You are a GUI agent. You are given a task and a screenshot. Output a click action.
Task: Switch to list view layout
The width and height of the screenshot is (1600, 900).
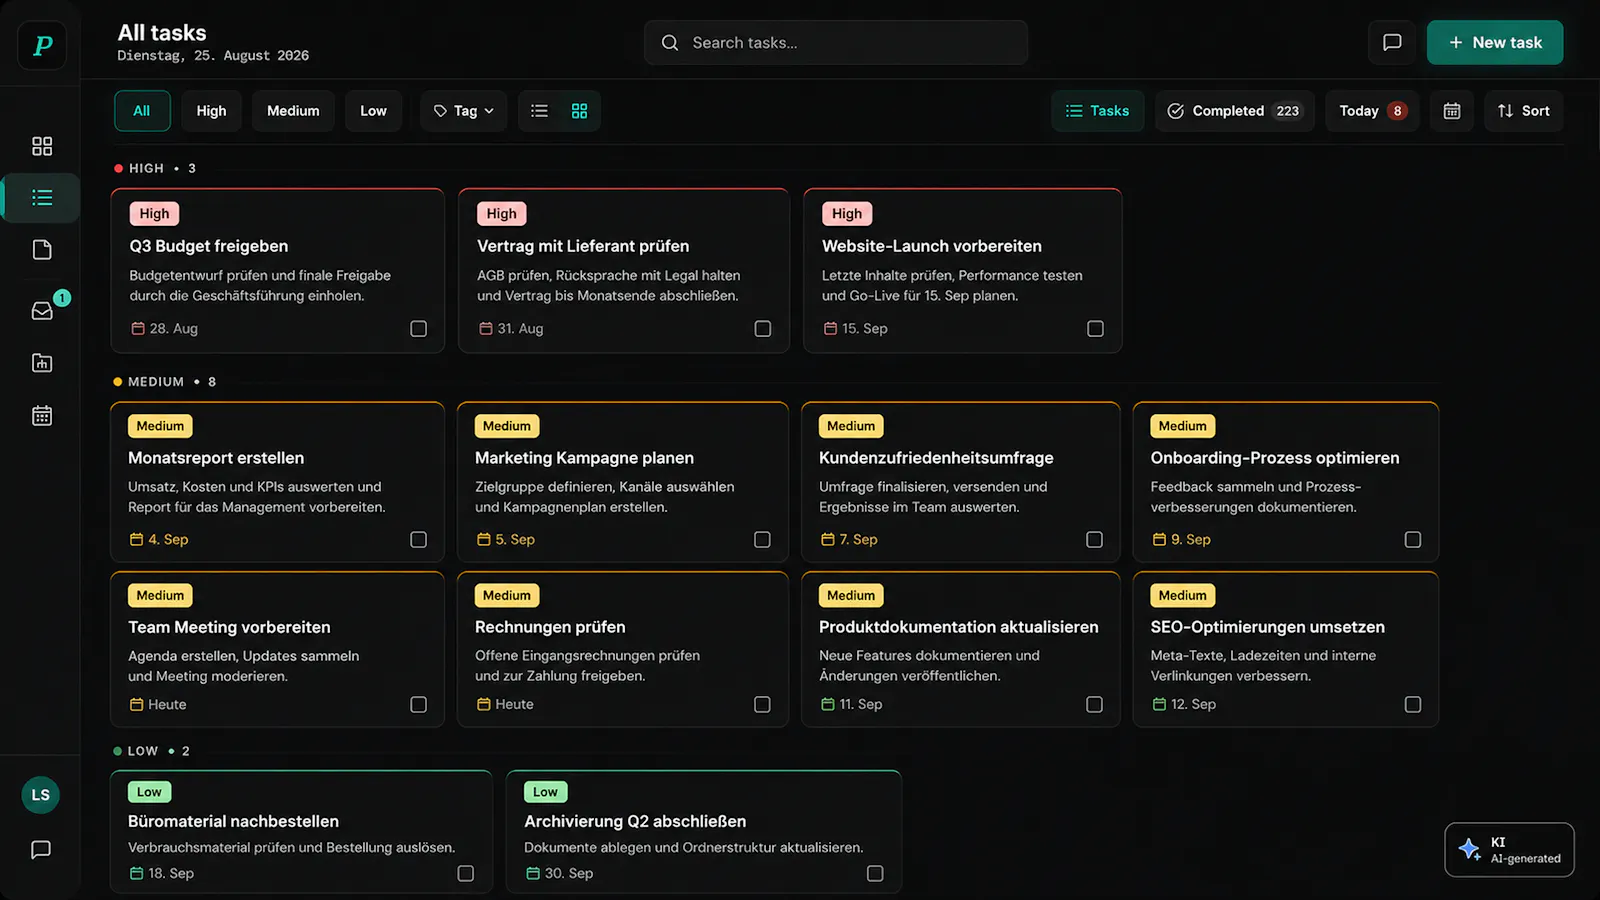tap(539, 111)
